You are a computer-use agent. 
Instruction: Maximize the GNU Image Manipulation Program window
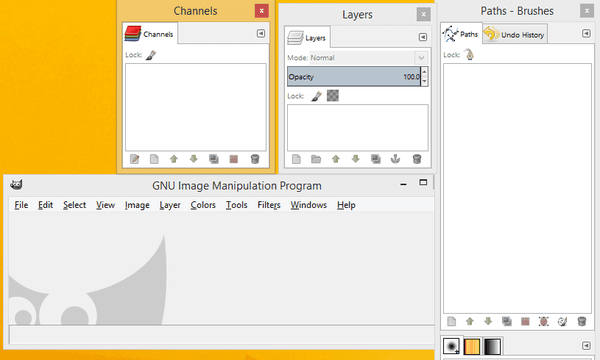point(423,182)
